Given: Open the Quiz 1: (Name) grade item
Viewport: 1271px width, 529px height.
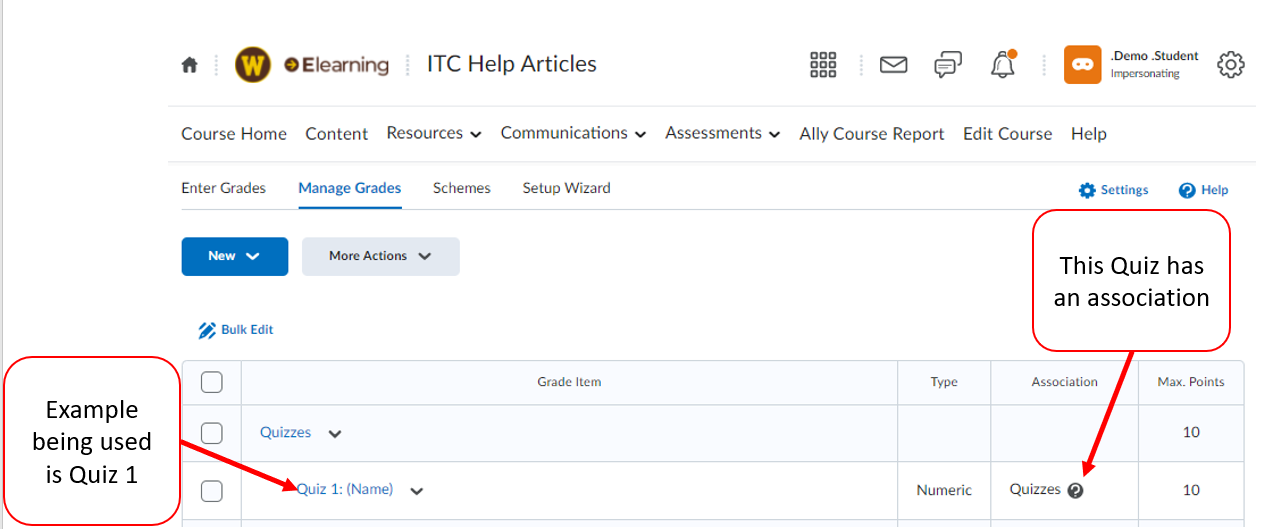Looking at the screenshot, I should pyautogui.click(x=345, y=490).
